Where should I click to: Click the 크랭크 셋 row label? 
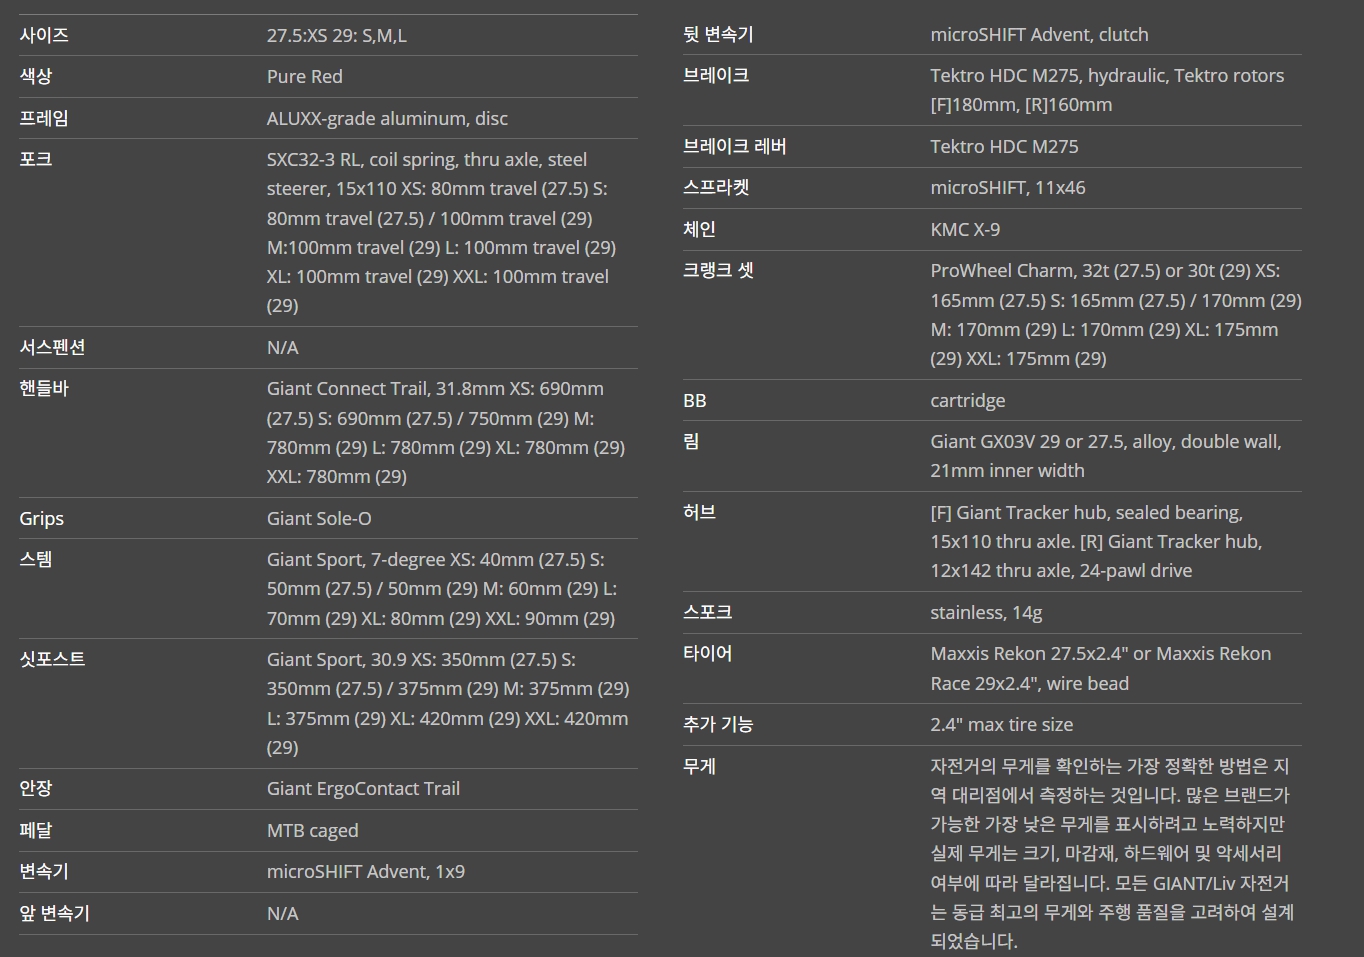(x=718, y=270)
